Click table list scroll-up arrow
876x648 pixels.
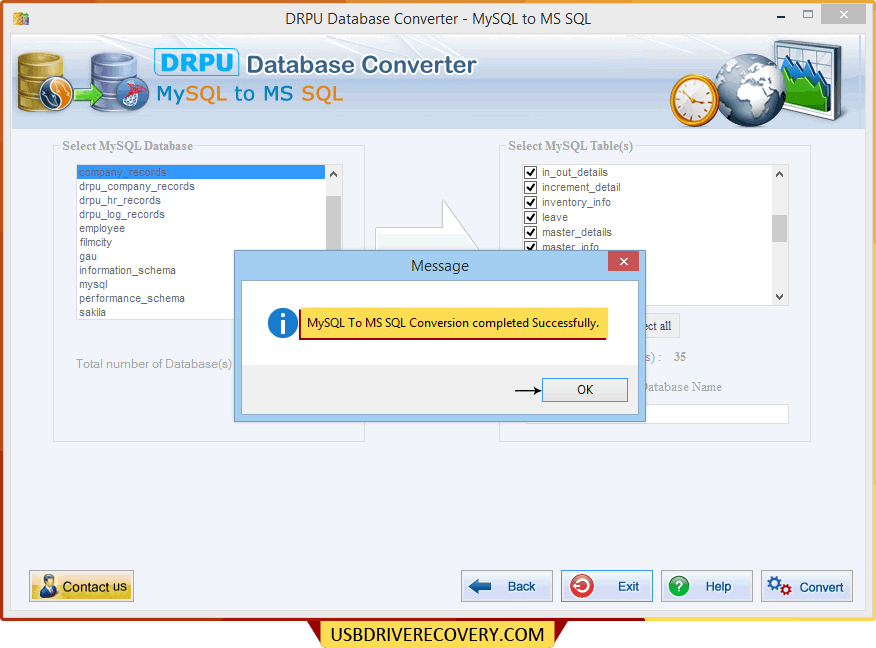click(x=779, y=174)
